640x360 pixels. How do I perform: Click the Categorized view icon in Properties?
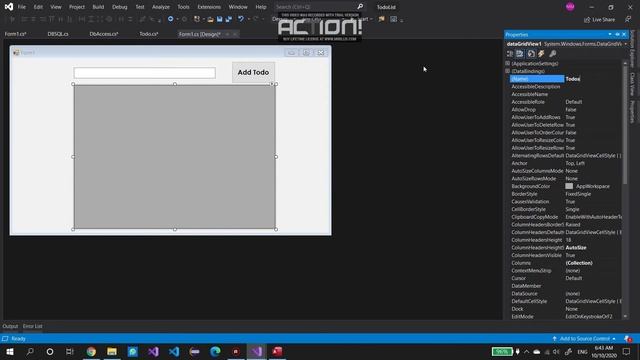pyautogui.click(x=510, y=54)
